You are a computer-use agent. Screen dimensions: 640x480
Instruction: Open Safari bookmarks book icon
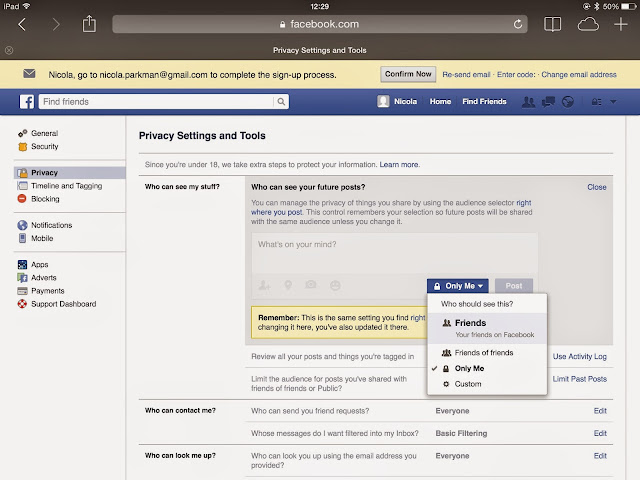(x=552, y=24)
